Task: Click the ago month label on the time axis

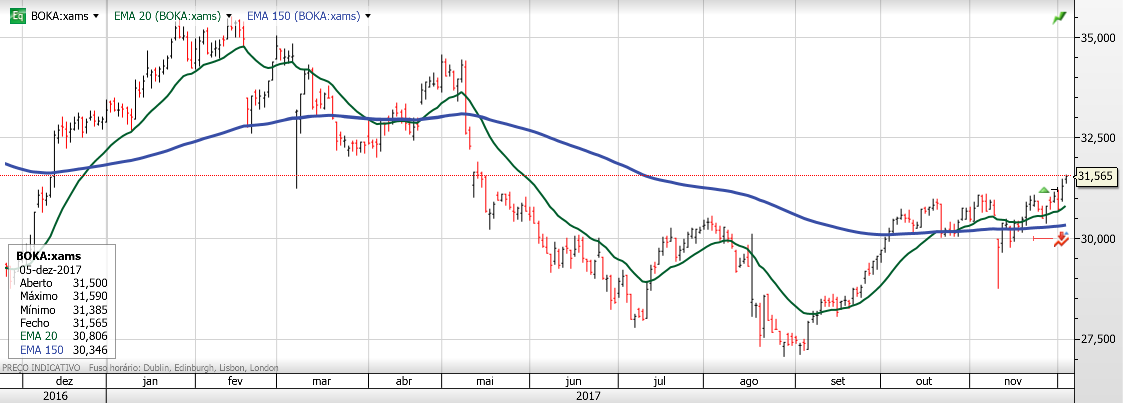Action: [748, 382]
